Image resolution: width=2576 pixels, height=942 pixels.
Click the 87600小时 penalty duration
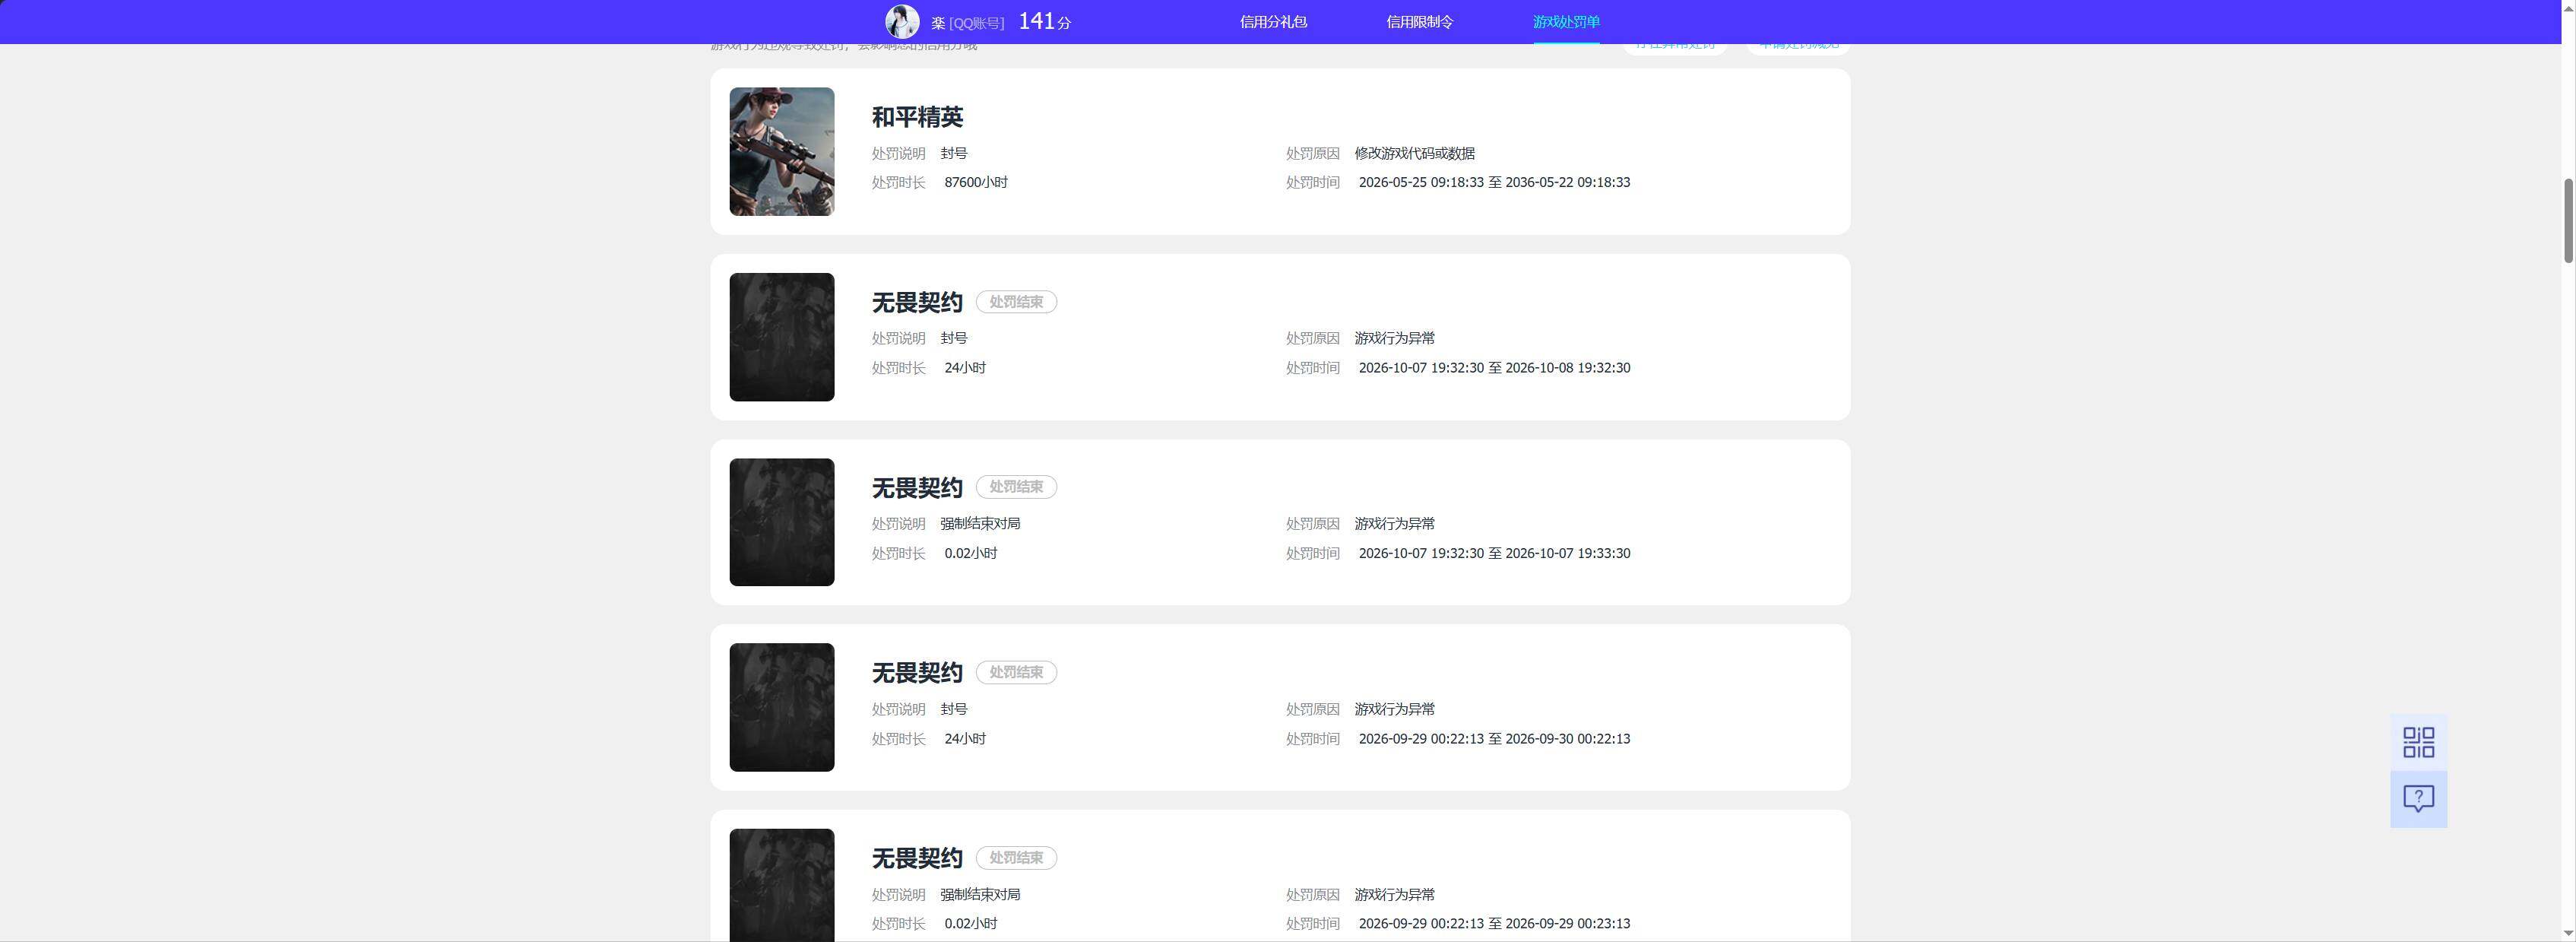click(x=976, y=183)
